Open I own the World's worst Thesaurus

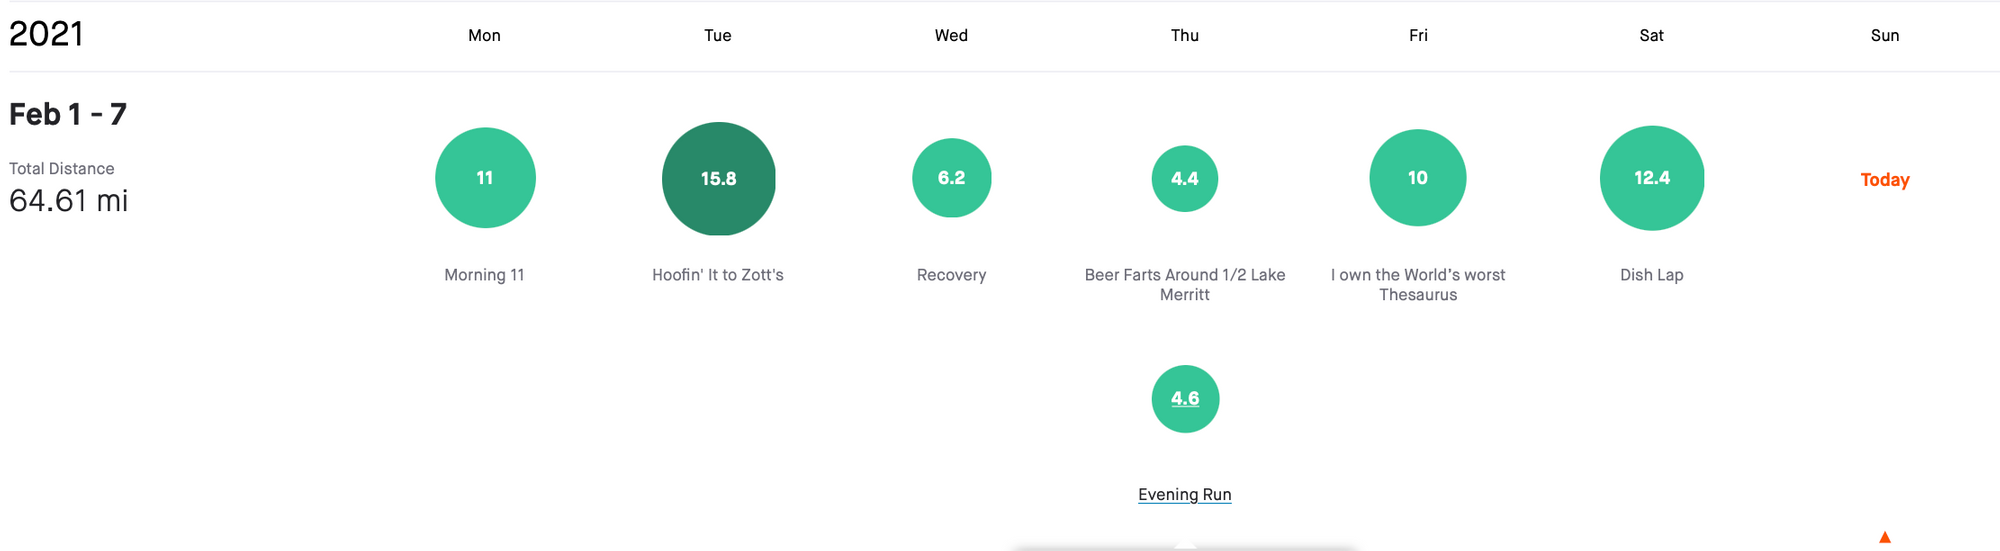coord(1418,284)
